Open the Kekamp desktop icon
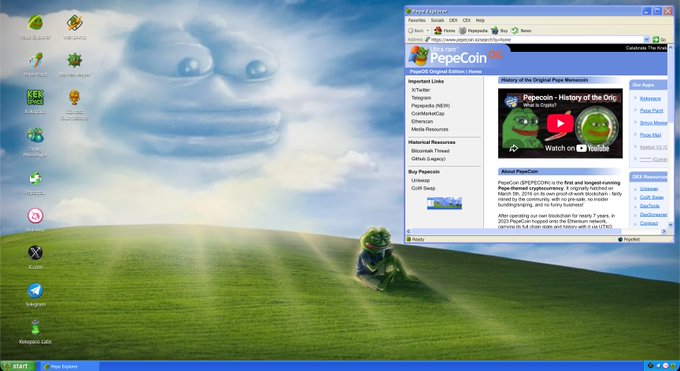This screenshot has height=371, width=680. tap(75, 27)
